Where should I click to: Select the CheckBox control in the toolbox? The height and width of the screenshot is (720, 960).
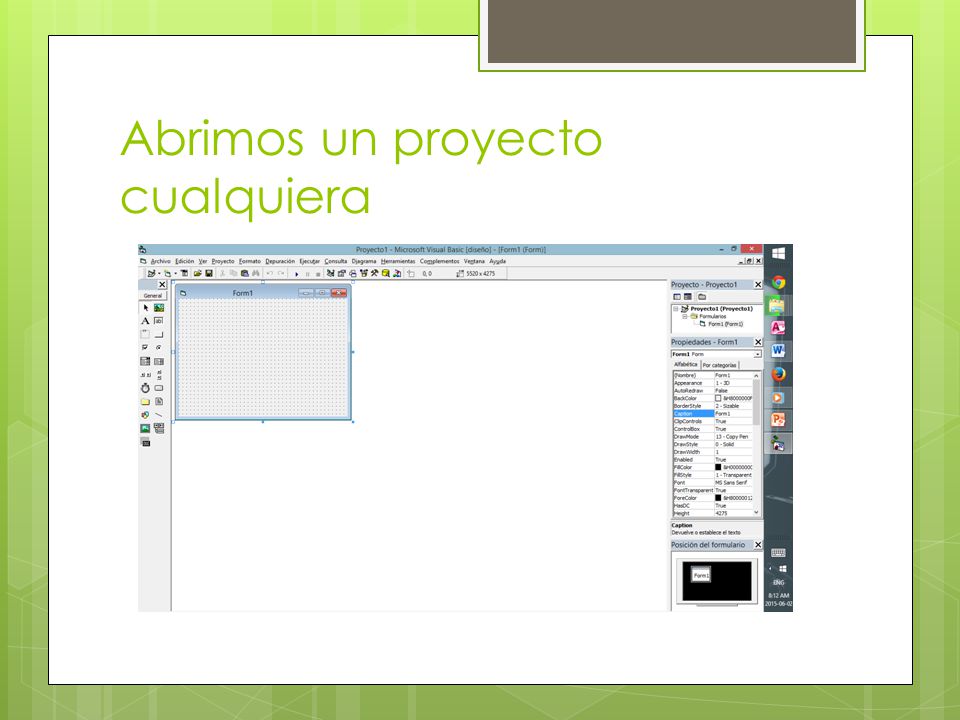146,348
